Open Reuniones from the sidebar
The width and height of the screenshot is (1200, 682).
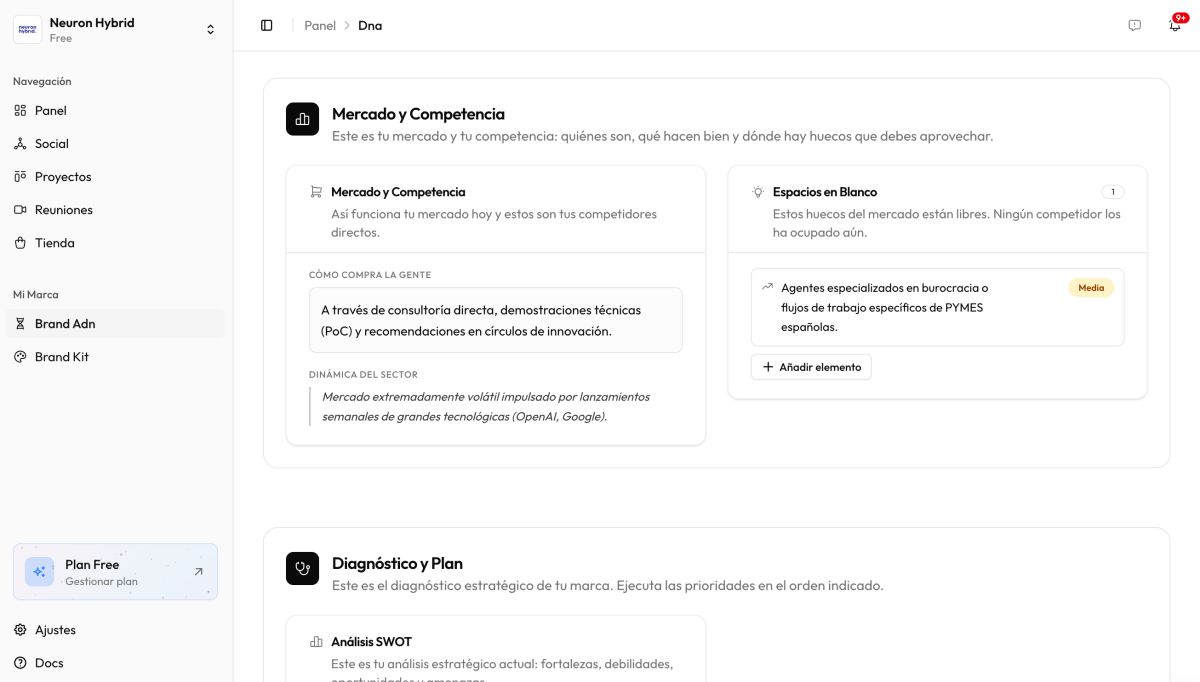pos(63,209)
